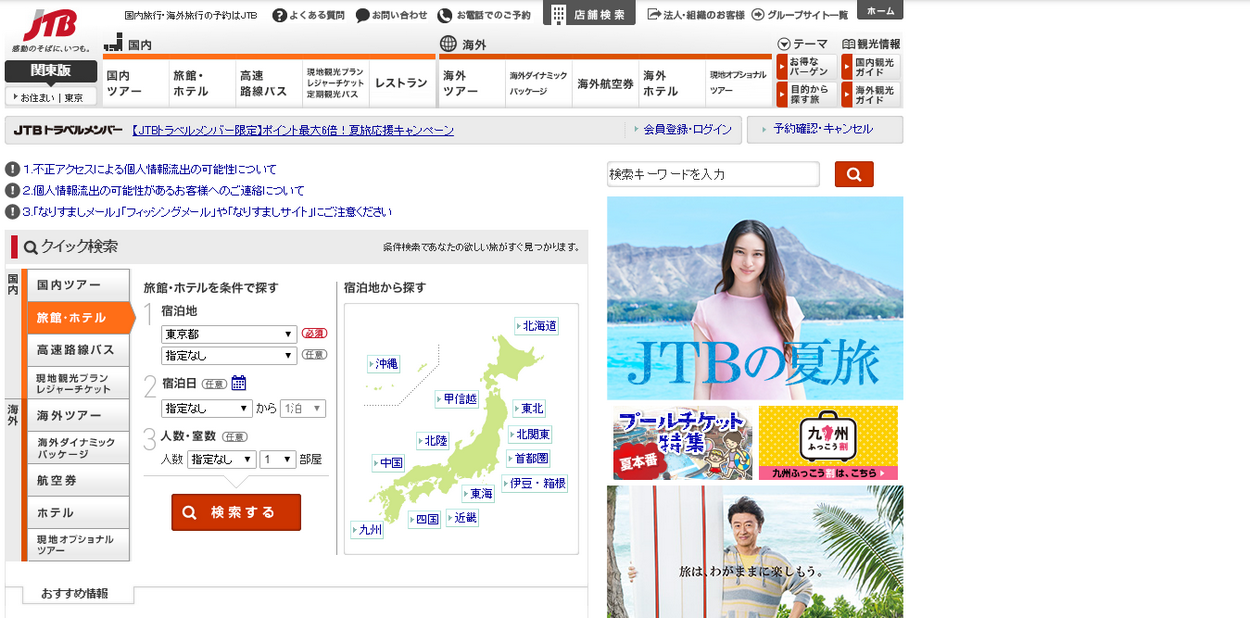Expand the 1泊 nights dropdown

(303, 408)
